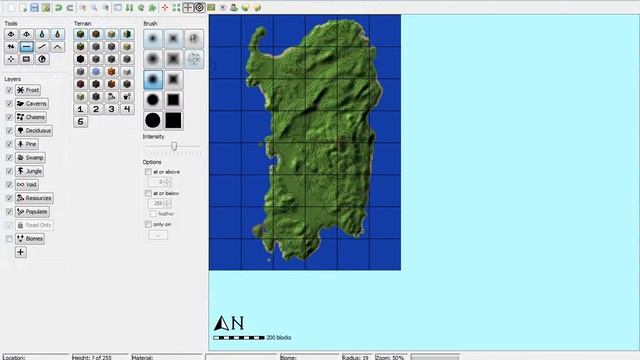
Task: Uncheck the Deciduous layer checkbox
Action: pyautogui.click(x=9, y=131)
